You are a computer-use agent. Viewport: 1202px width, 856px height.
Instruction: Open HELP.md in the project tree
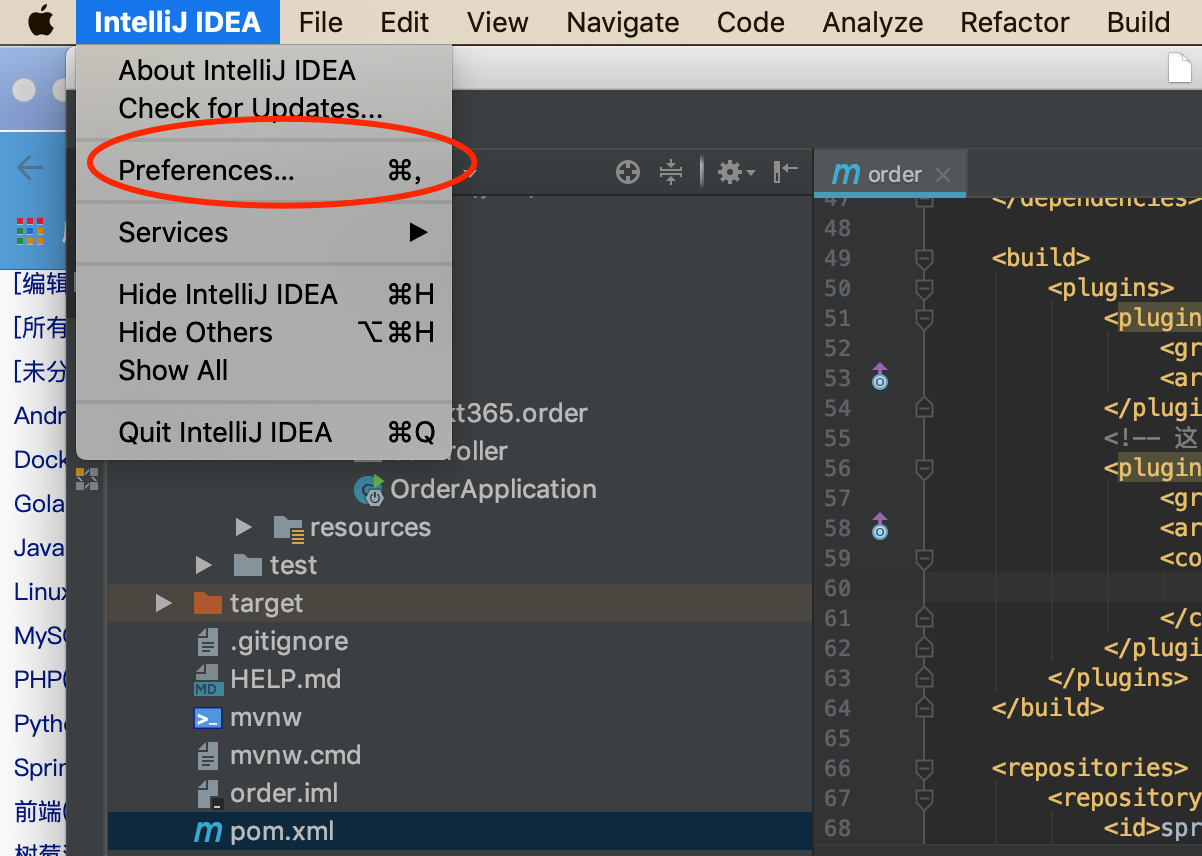coord(285,680)
